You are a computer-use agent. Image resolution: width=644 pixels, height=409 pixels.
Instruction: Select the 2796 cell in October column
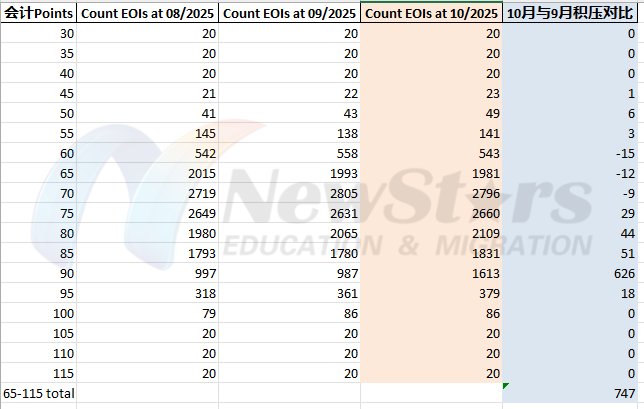(433, 192)
